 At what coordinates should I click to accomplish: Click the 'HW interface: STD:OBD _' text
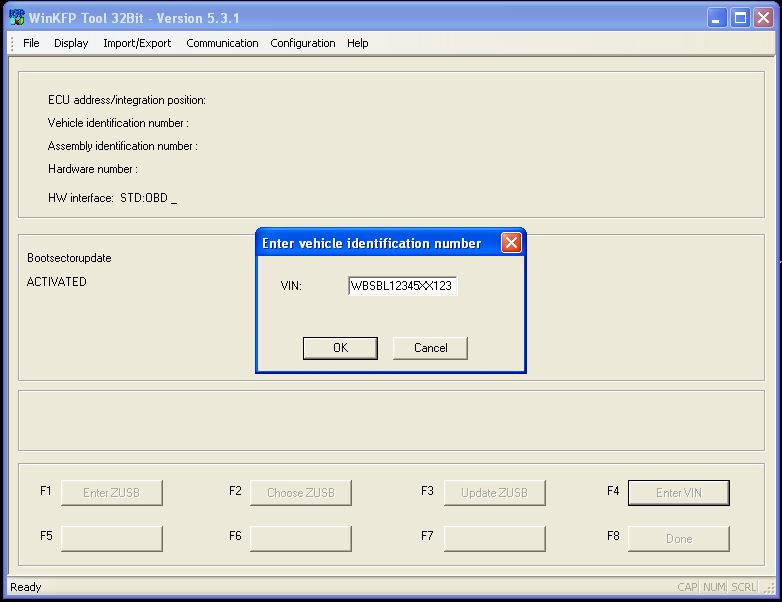coord(113,198)
